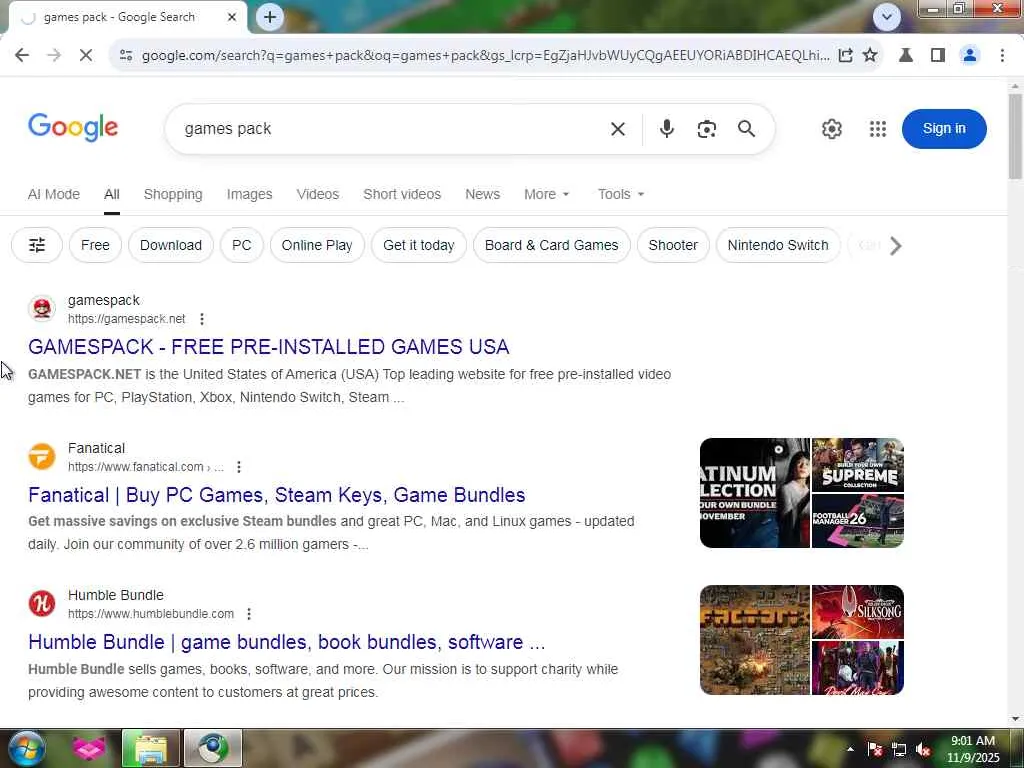
Task: Clear the search query
Action: click(618, 129)
